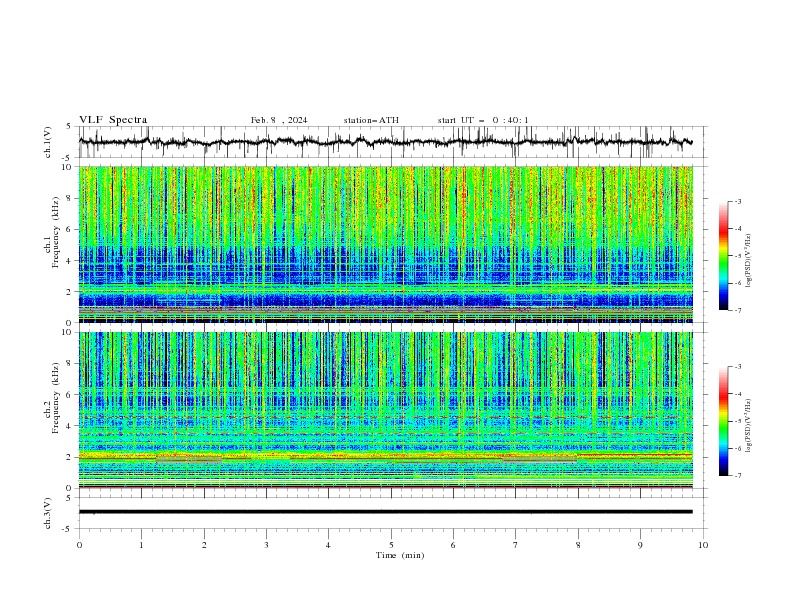Click the "2" kHz tick on ch.2 frequency axis
Image resolution: width=792 pixels, height=612 pixels.
coord(70,457)
